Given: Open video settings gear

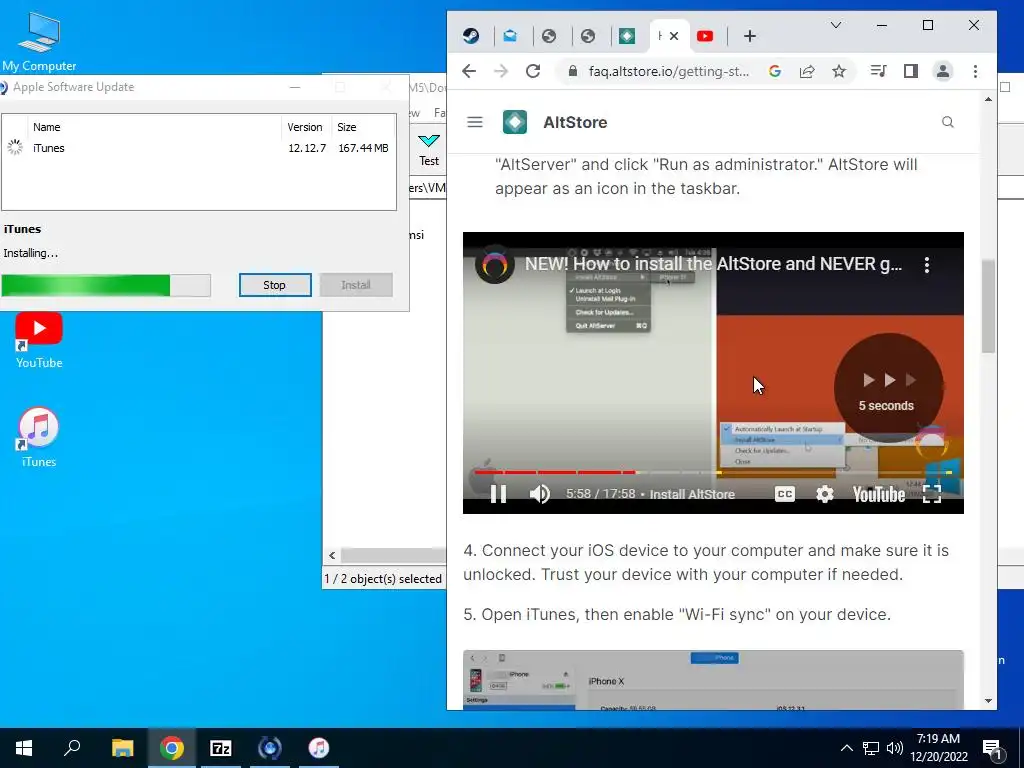Looking at the screenshot, I should point(825,494).
